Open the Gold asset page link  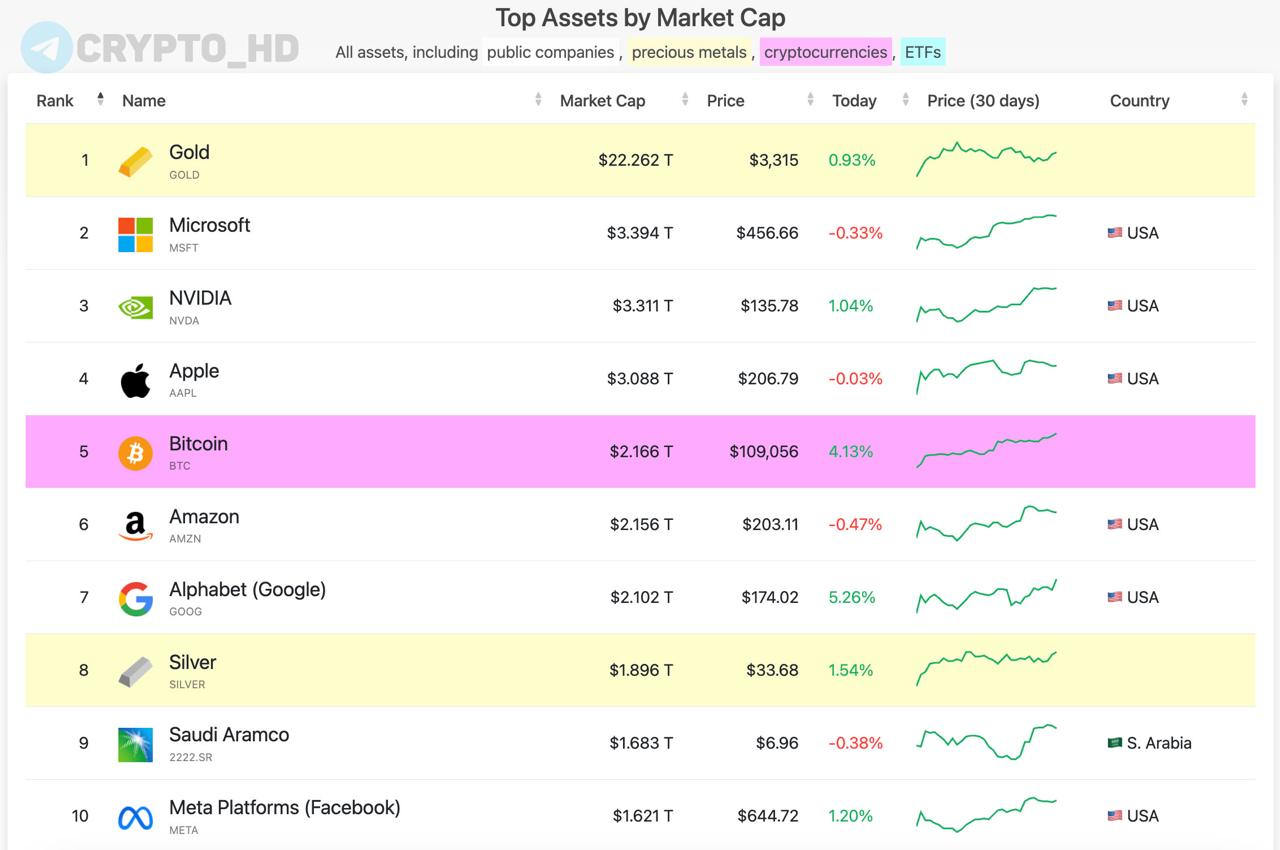tap(189, 152)
